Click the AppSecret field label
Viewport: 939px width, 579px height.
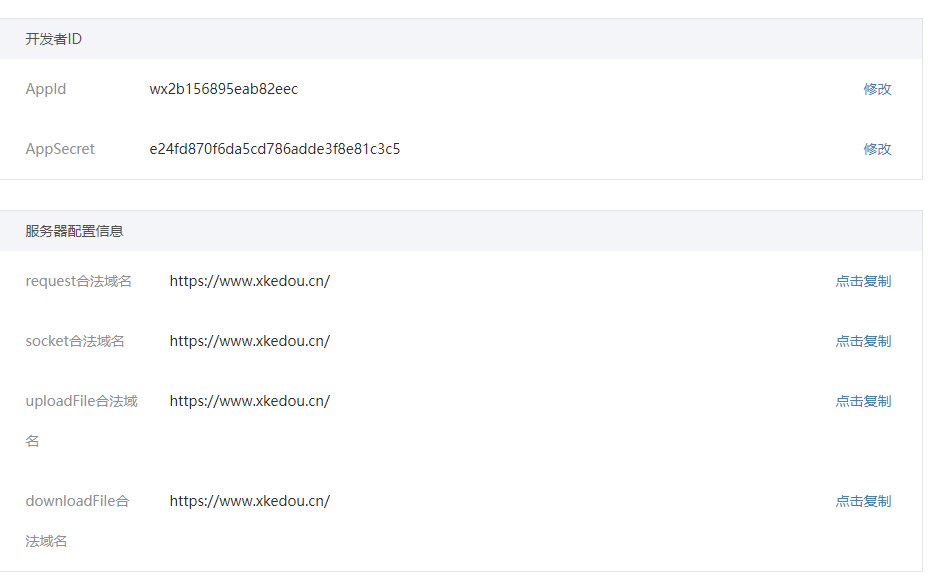tap(60, 149)
